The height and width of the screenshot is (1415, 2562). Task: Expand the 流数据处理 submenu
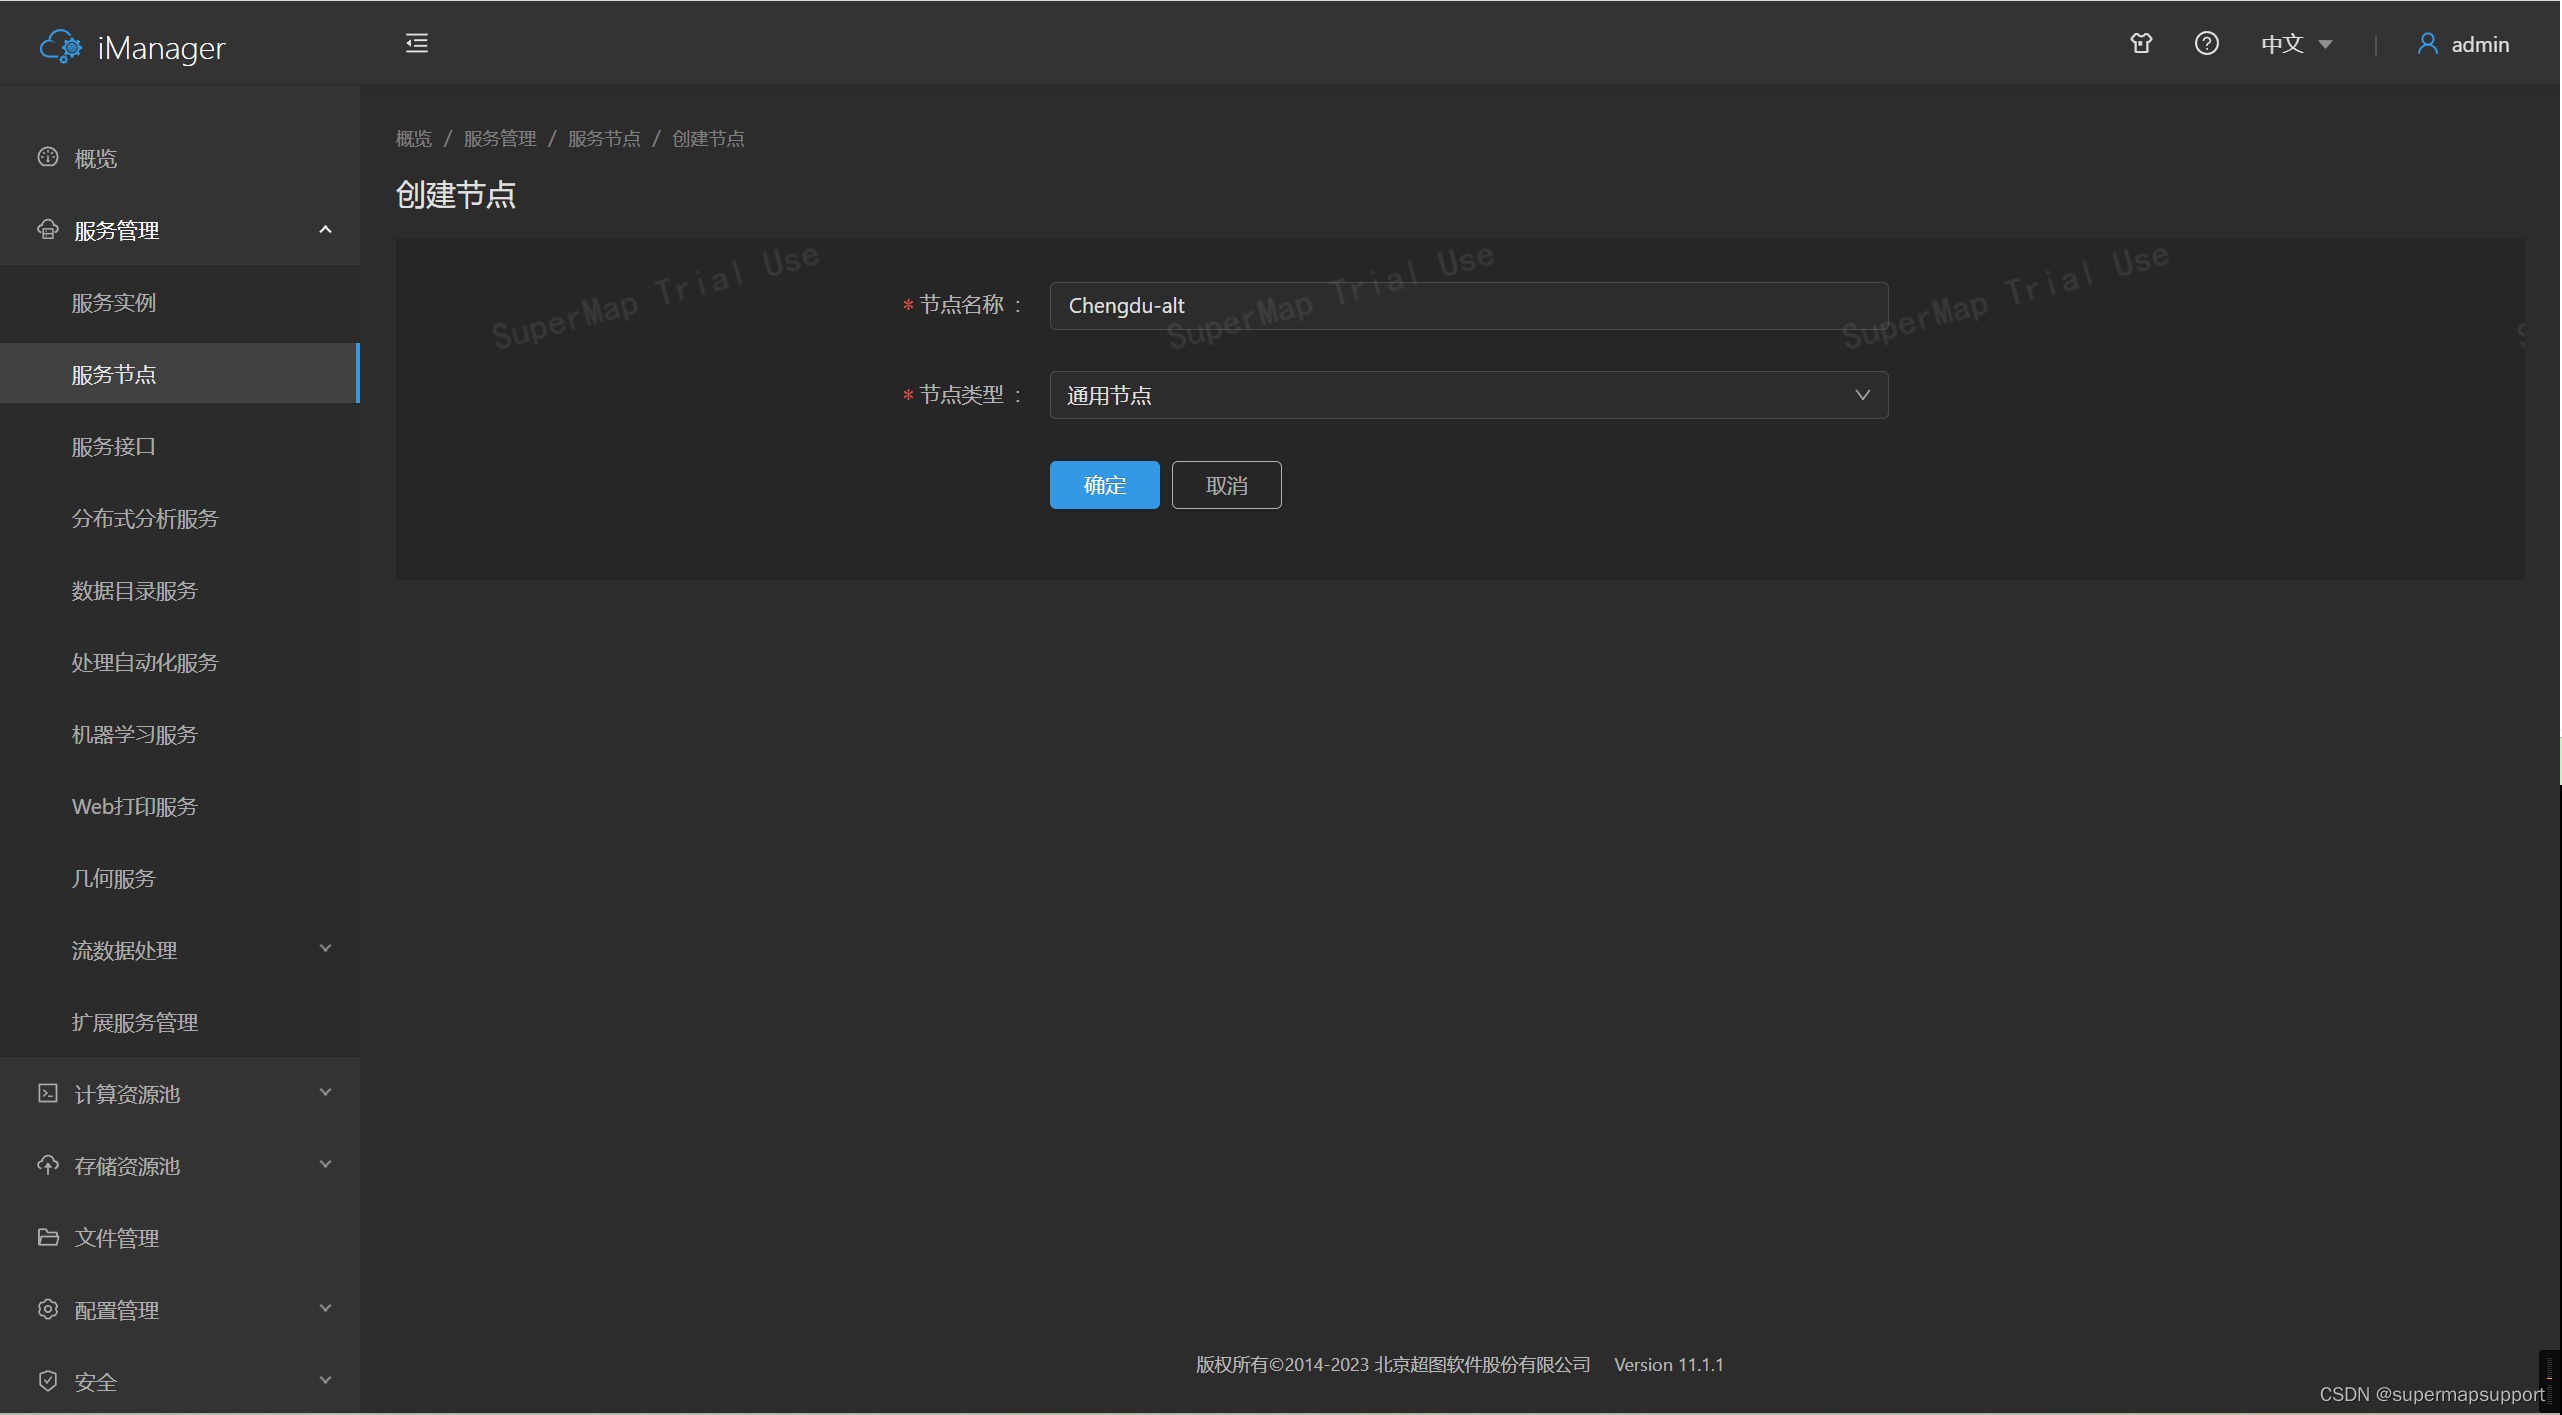point(325,949)
